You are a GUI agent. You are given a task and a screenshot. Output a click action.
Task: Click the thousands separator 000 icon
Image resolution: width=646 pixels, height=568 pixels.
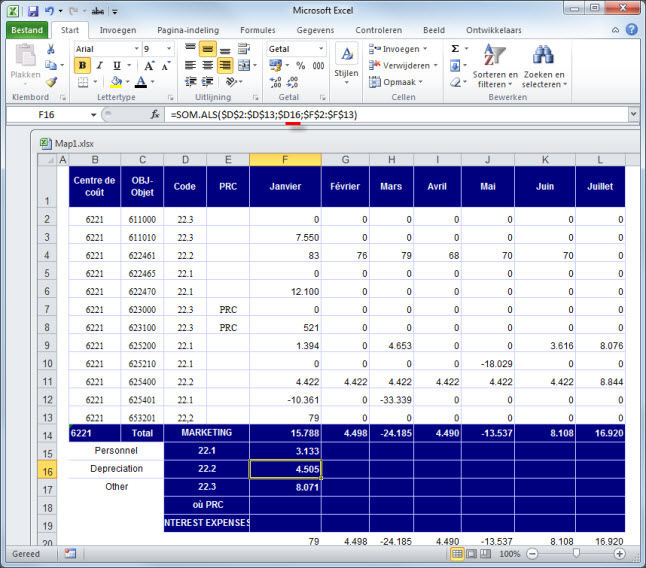318,65
